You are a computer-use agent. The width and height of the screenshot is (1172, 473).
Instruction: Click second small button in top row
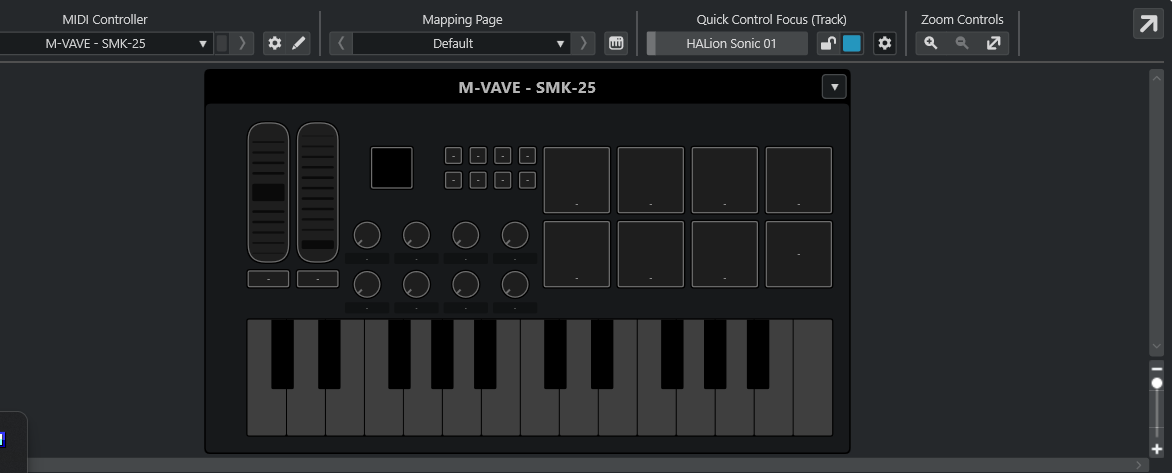pos(478,155)
